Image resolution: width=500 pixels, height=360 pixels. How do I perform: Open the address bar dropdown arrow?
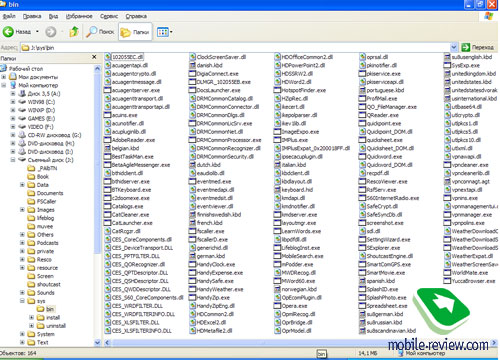454,47
